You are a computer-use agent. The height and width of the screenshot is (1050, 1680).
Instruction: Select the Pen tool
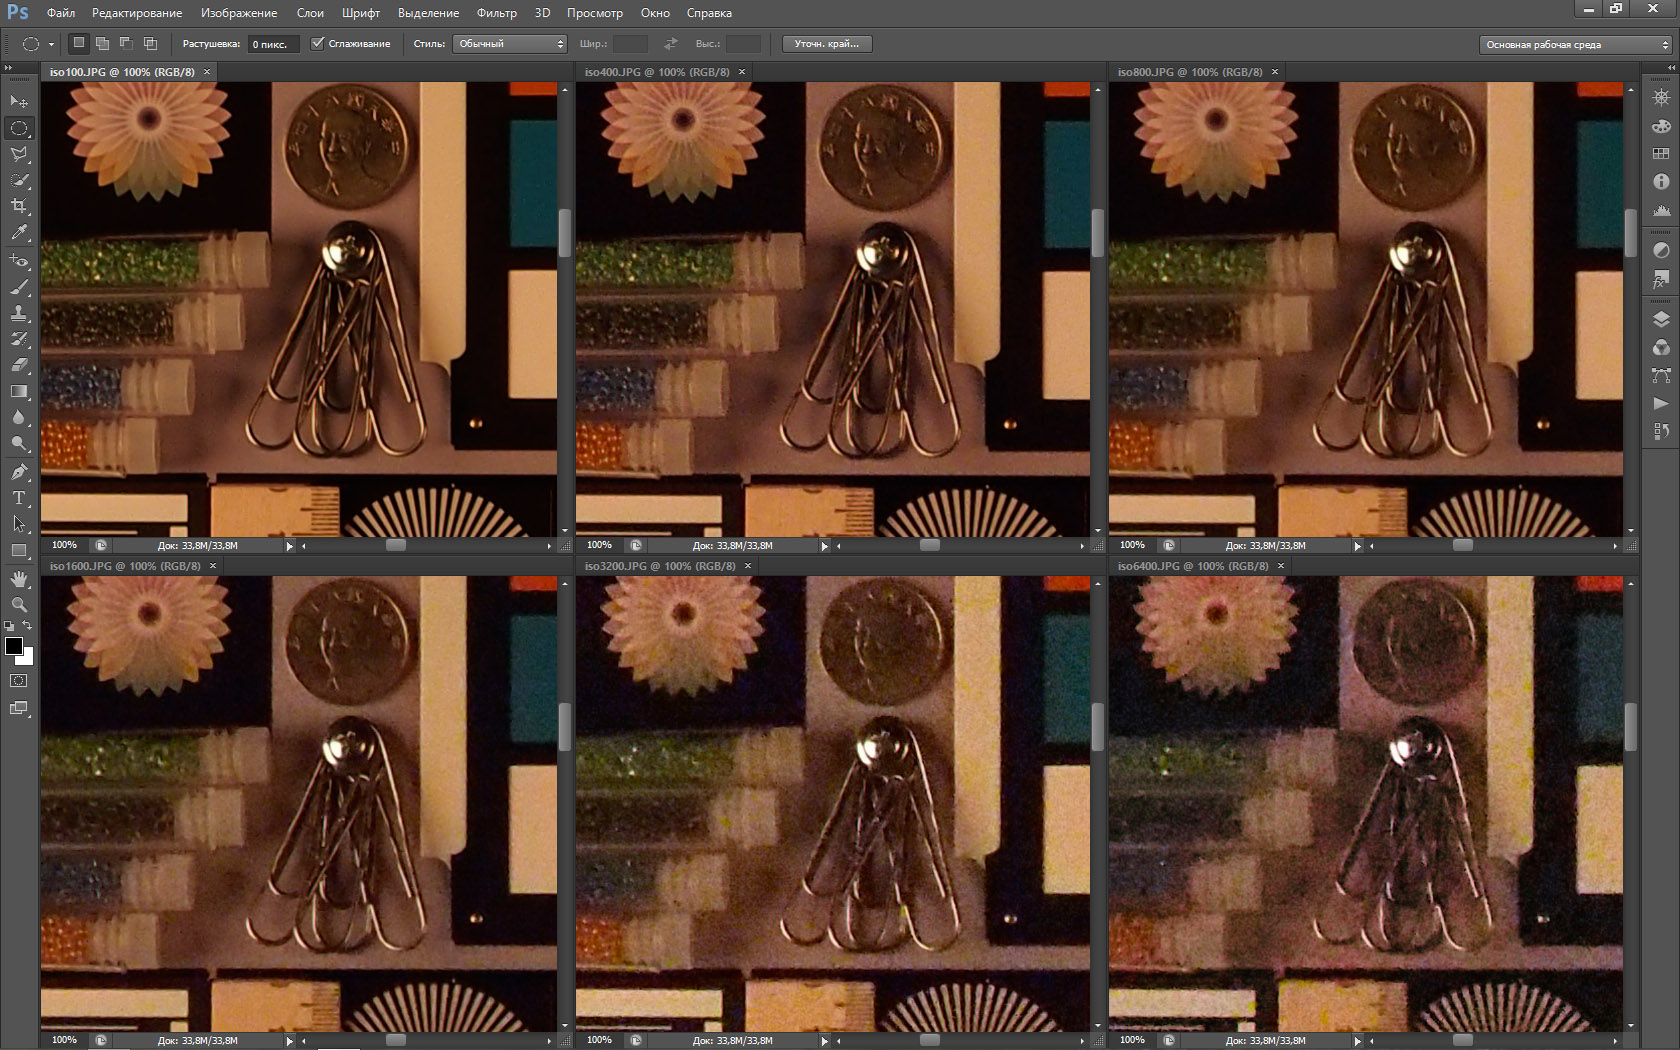[x=19, y=471]
